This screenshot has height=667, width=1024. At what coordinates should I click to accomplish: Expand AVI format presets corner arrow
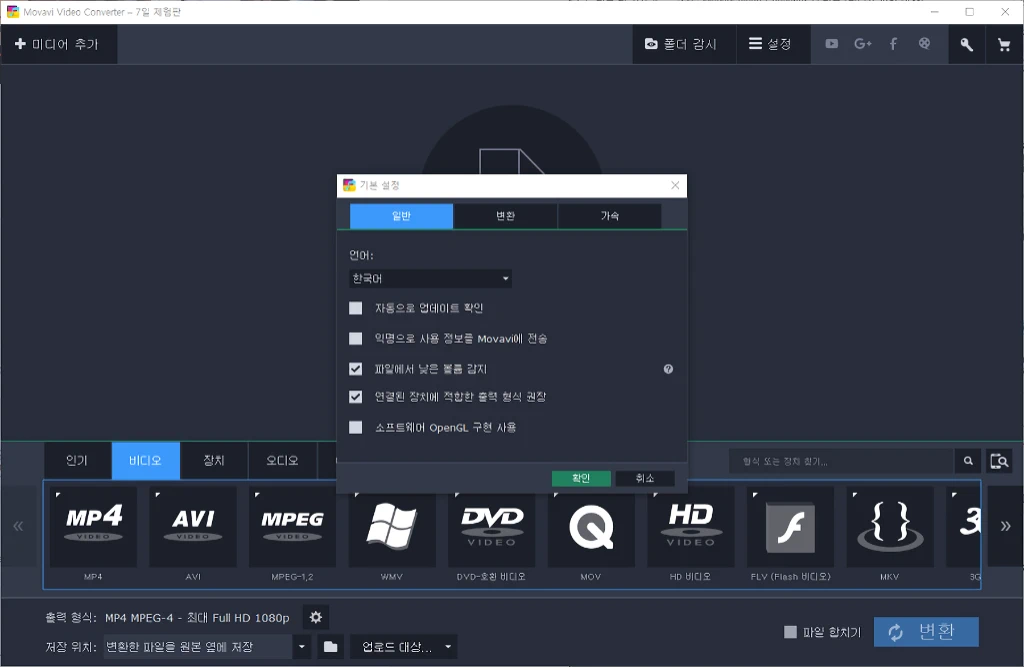click(x=157, y=495)
